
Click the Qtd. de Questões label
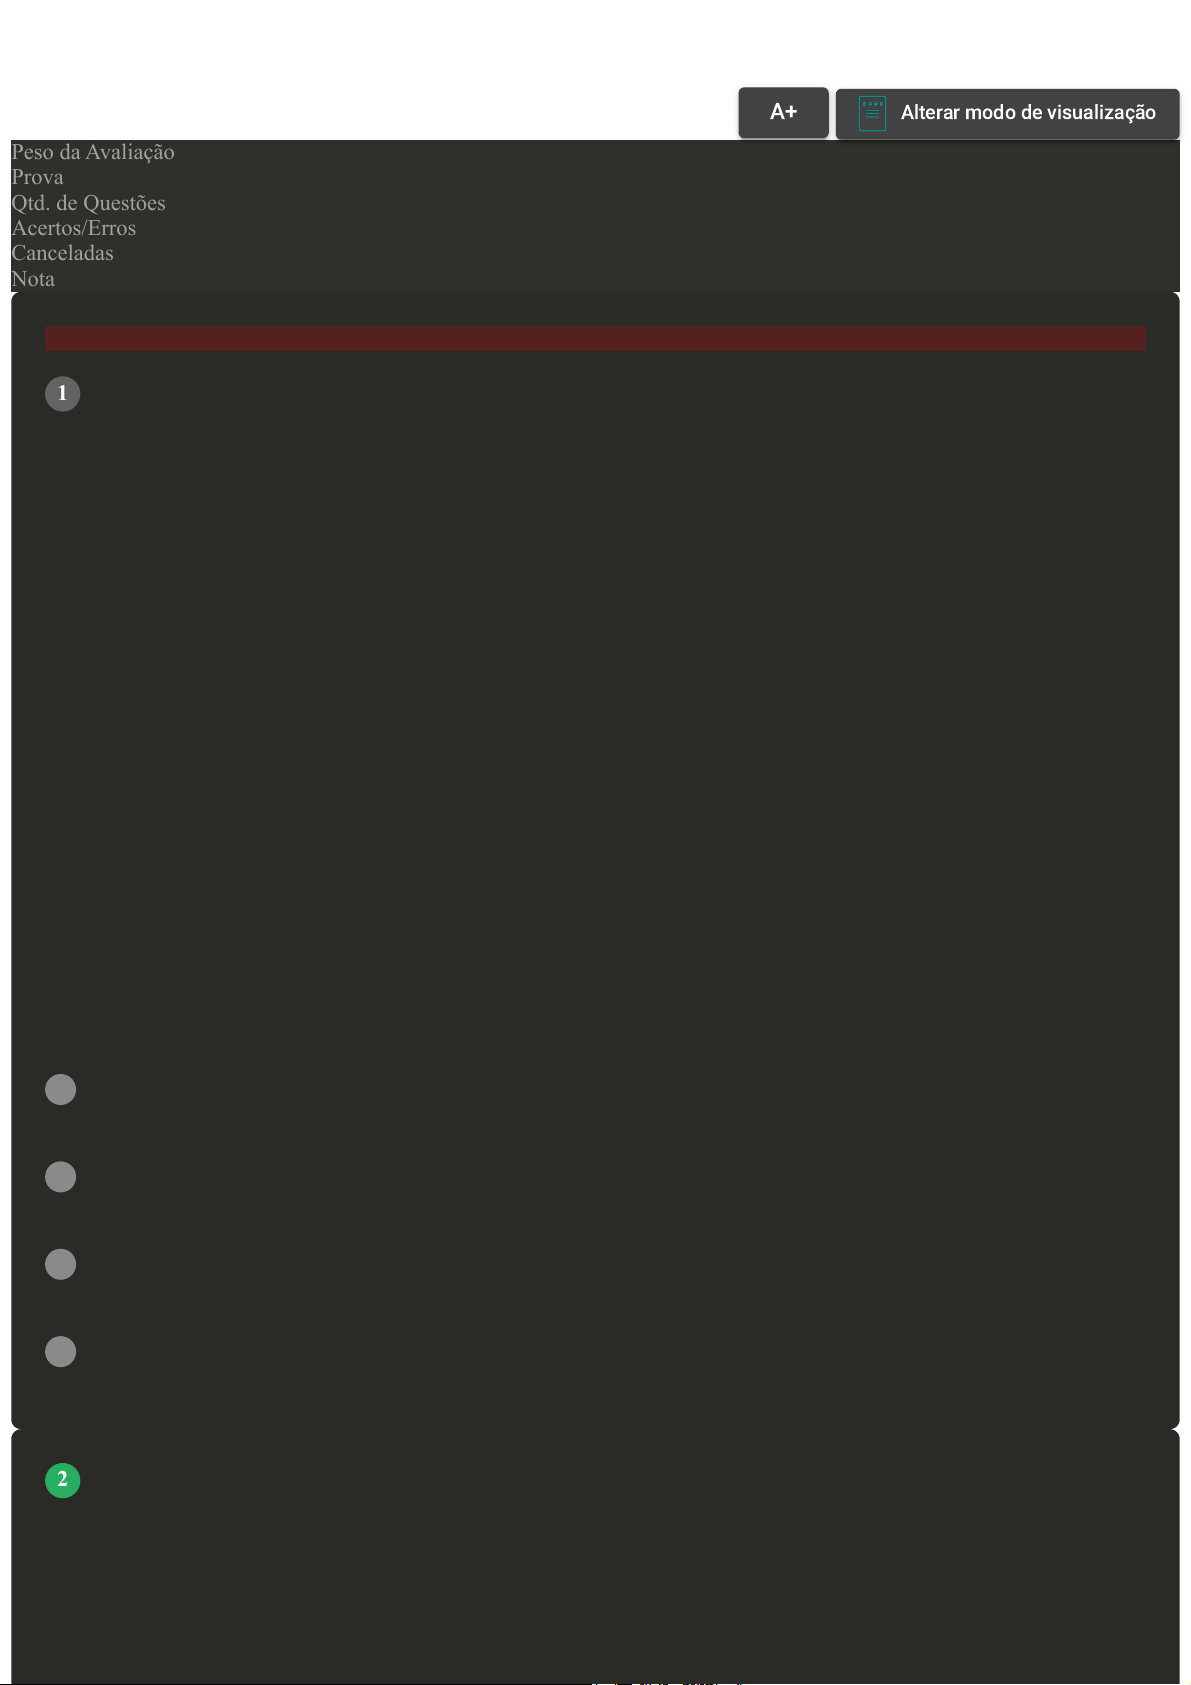(x=89, y=203)
